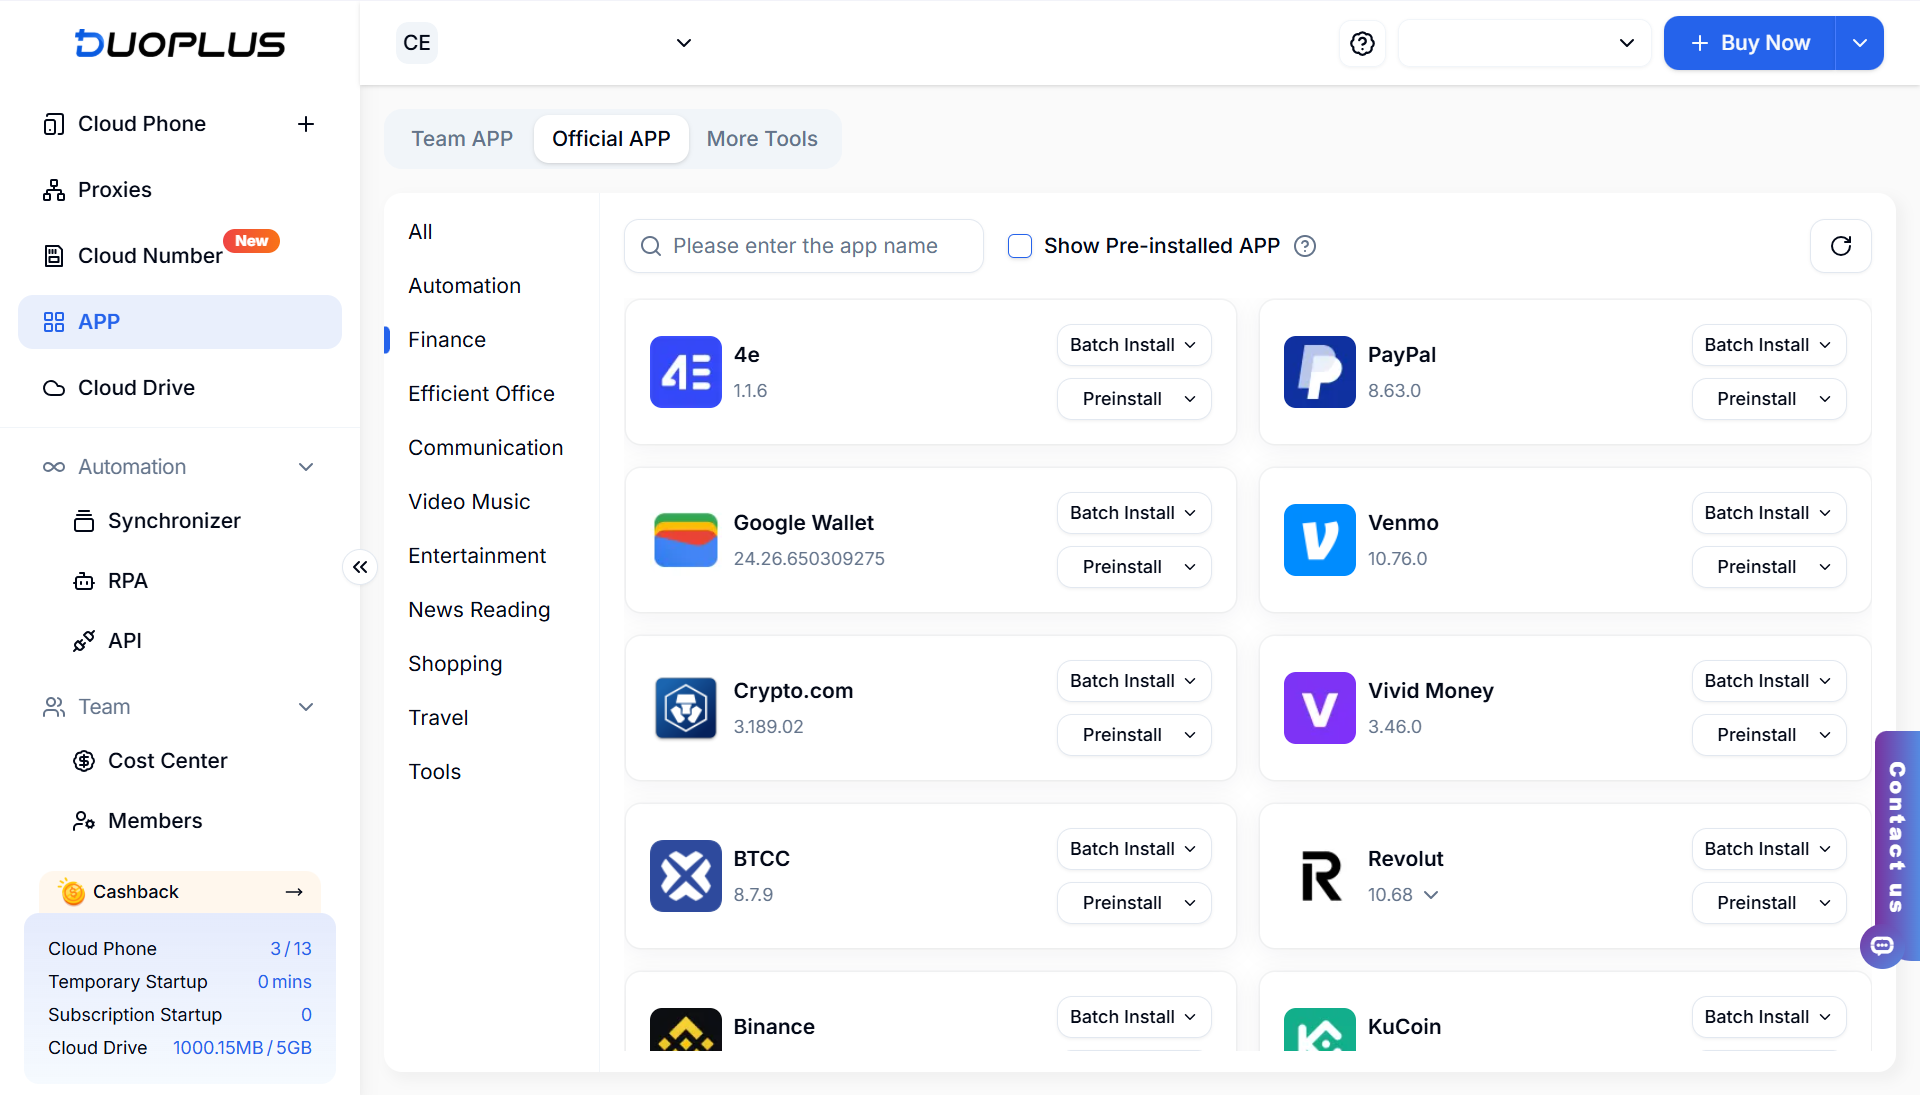Collapse the Team sidebar section
1920x1095 pixels.
click(x=306, y=707)
